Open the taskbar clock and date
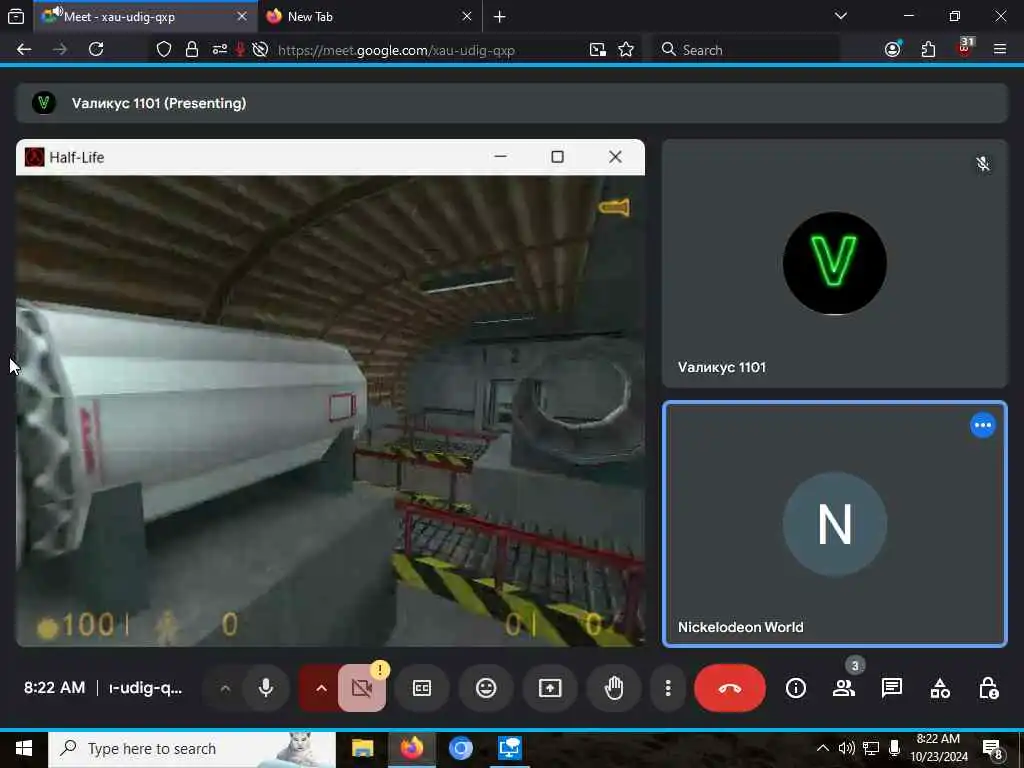This screenshot has height=768, width=1024. 939,748
